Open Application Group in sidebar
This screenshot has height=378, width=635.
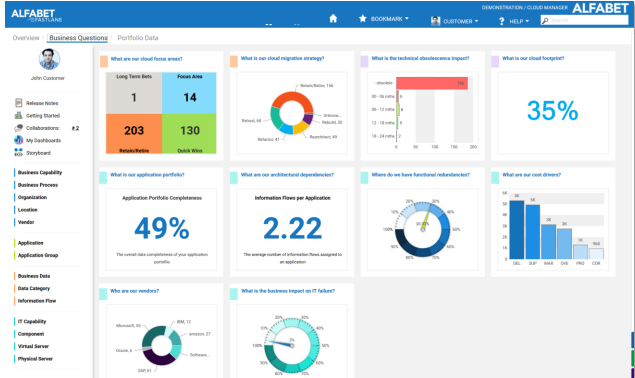[x=38, y=255]
